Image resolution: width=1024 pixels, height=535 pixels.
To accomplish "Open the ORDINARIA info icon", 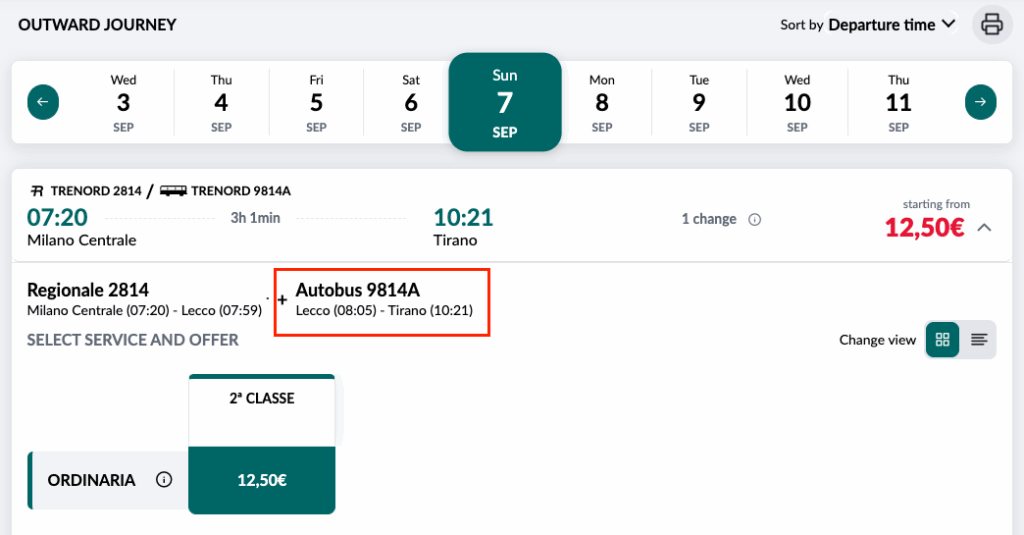I will tap(164, 479).
